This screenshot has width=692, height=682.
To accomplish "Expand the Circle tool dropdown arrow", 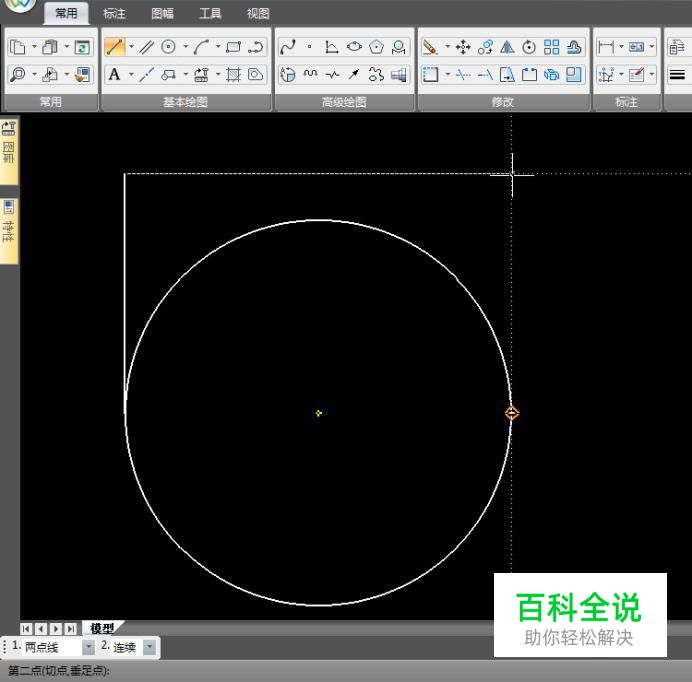I will [x=185, y=47].
